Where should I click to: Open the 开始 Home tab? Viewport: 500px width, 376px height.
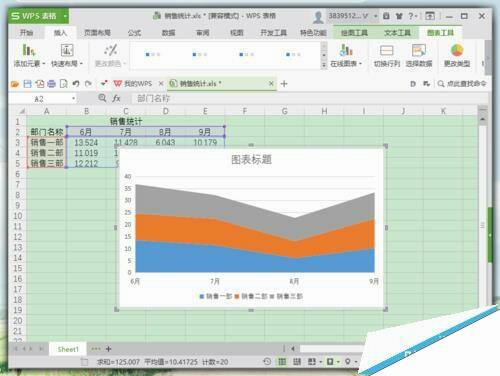coord(26,33)
